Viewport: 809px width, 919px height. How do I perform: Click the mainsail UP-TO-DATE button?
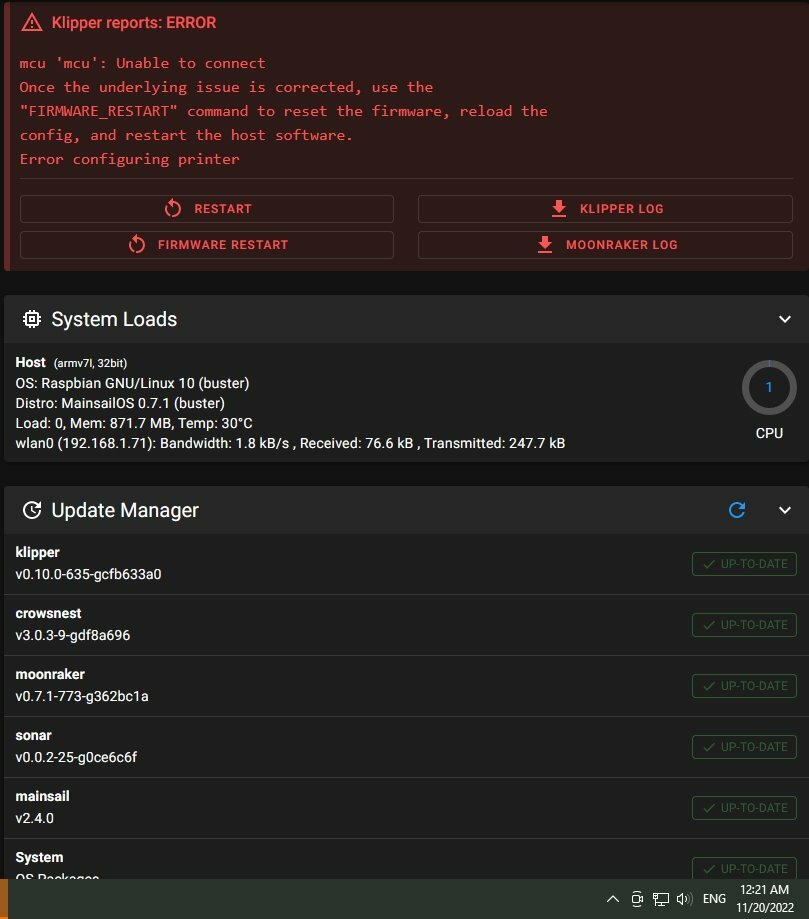pos(744,808)
